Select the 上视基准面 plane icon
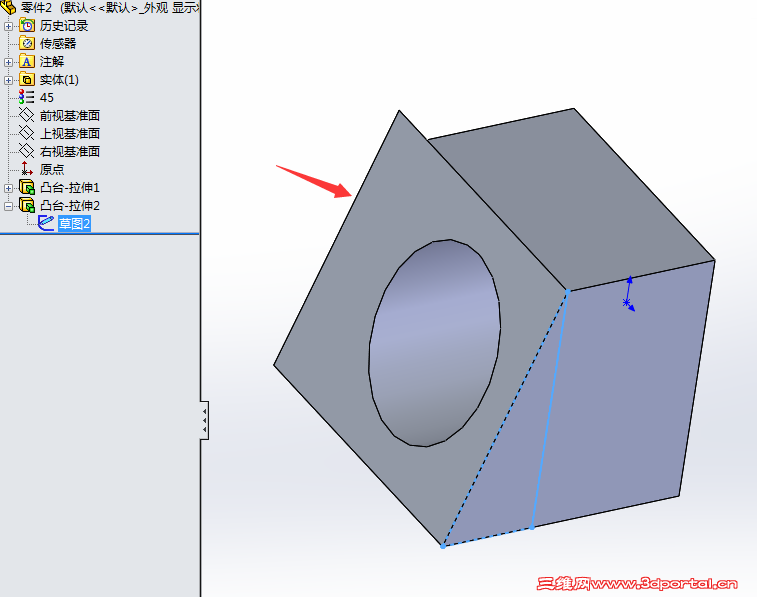This screenshot has height=597, width=757. 27,133
